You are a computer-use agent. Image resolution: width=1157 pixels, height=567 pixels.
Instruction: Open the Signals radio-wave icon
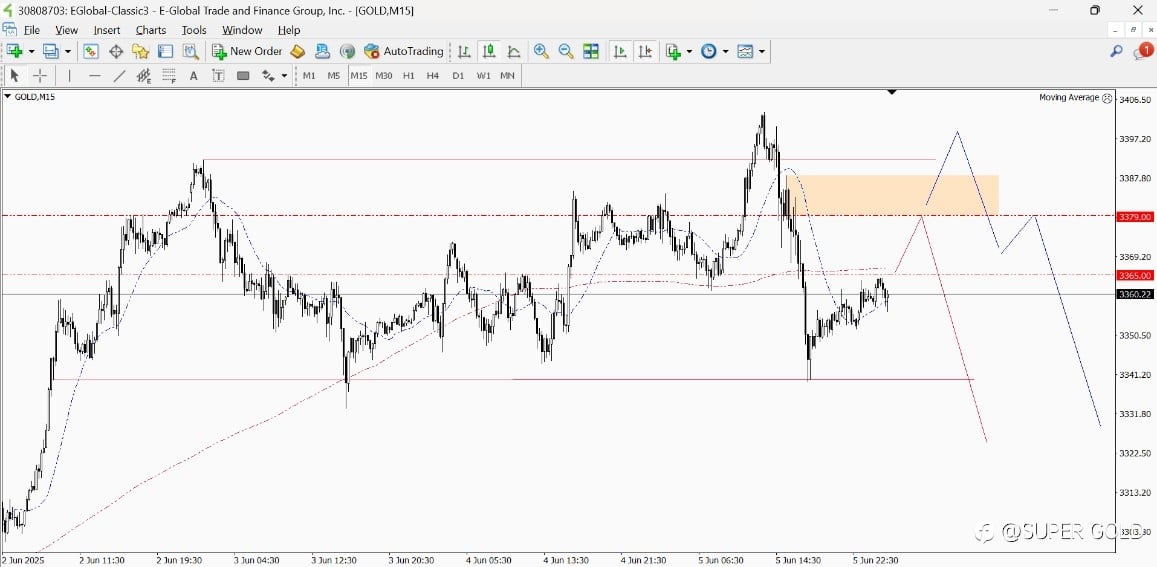coord(348,51)
